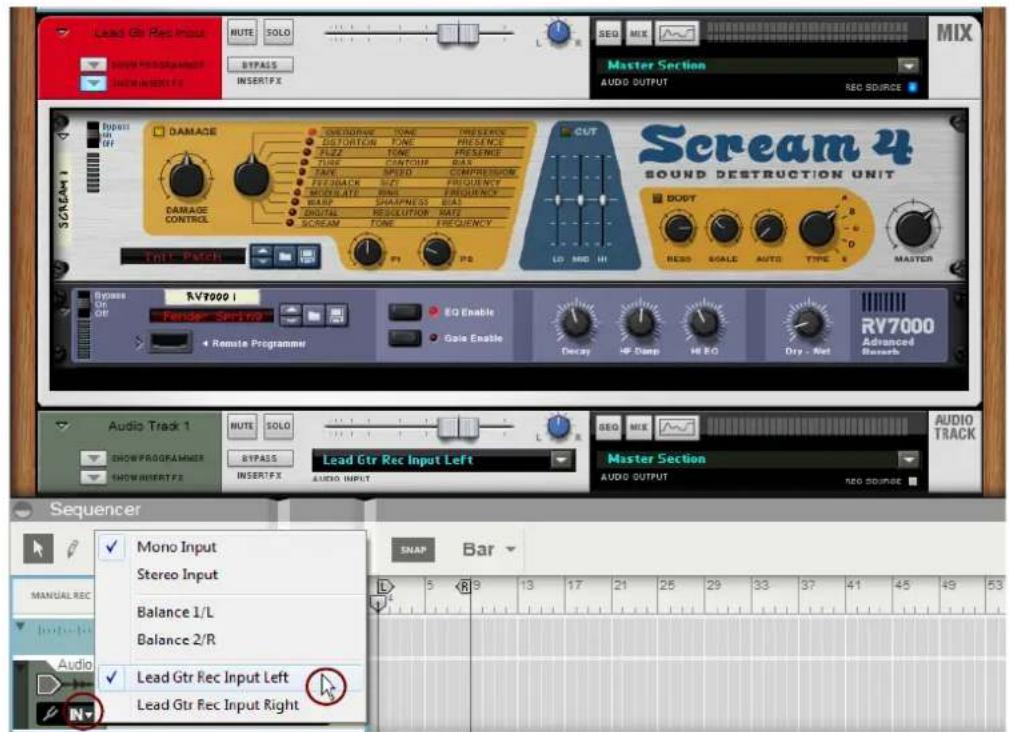Image resolution: width=1009 pixels, height=732 pixels.
Task: Expand the RV7000 Remote Programmer arrow
Action: pos(138,343)
